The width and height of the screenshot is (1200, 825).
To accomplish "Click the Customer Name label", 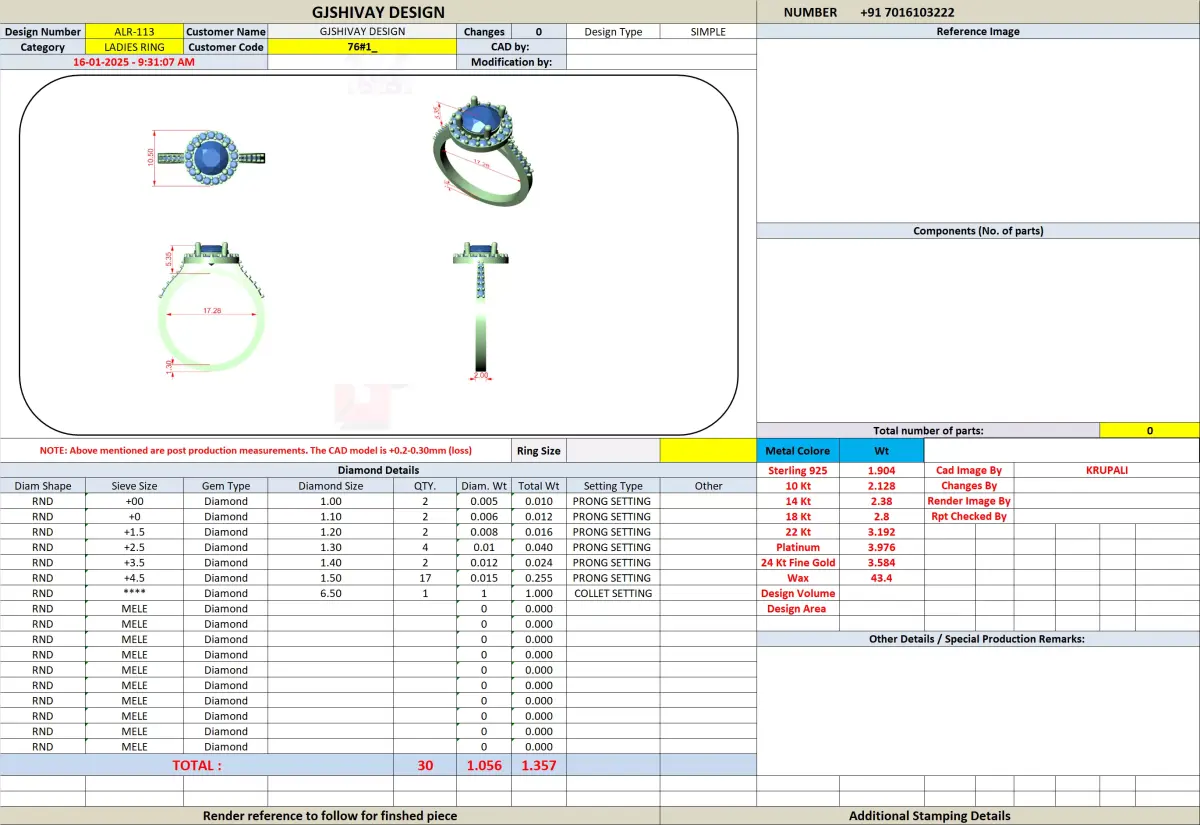I will (x=226, y=32).
